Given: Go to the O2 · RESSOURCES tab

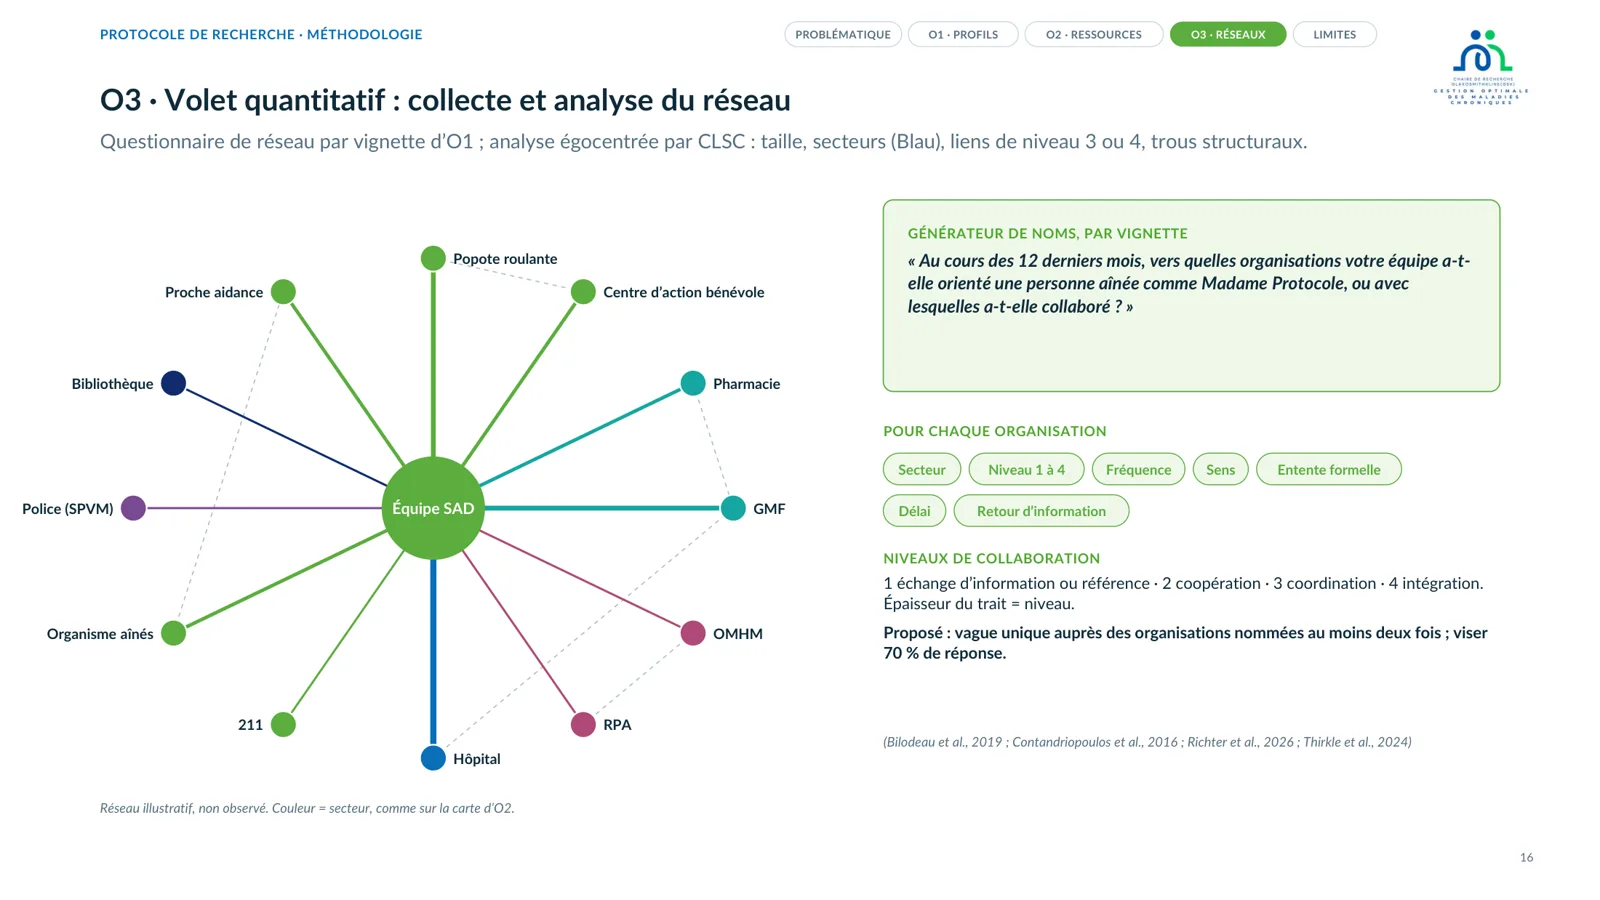Looking at the screenshot, I should pos(1094,34).
